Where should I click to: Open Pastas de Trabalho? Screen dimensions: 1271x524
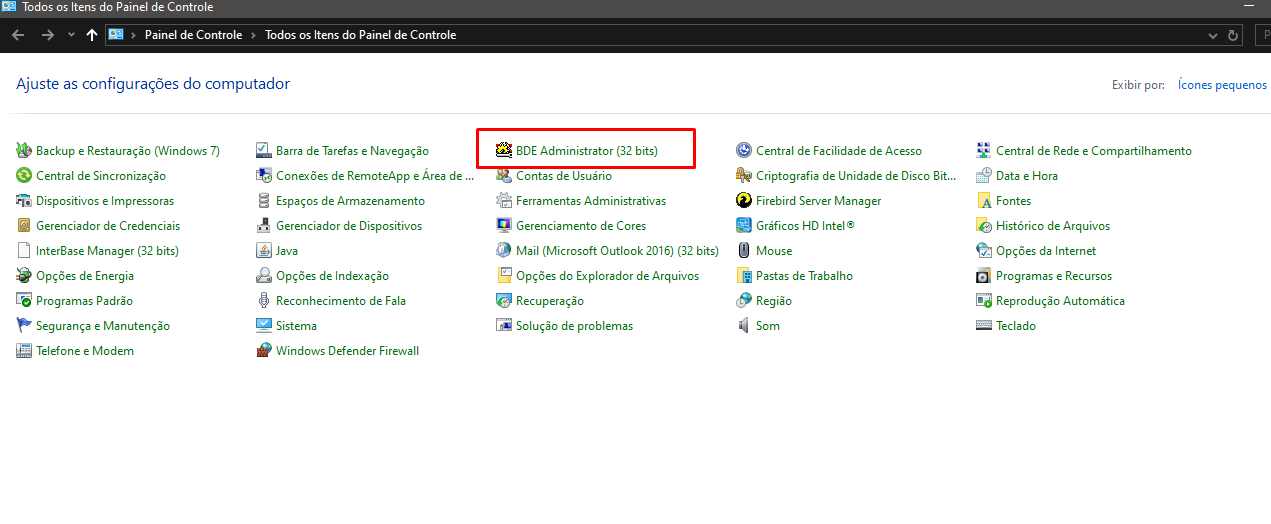coord(804,276)
